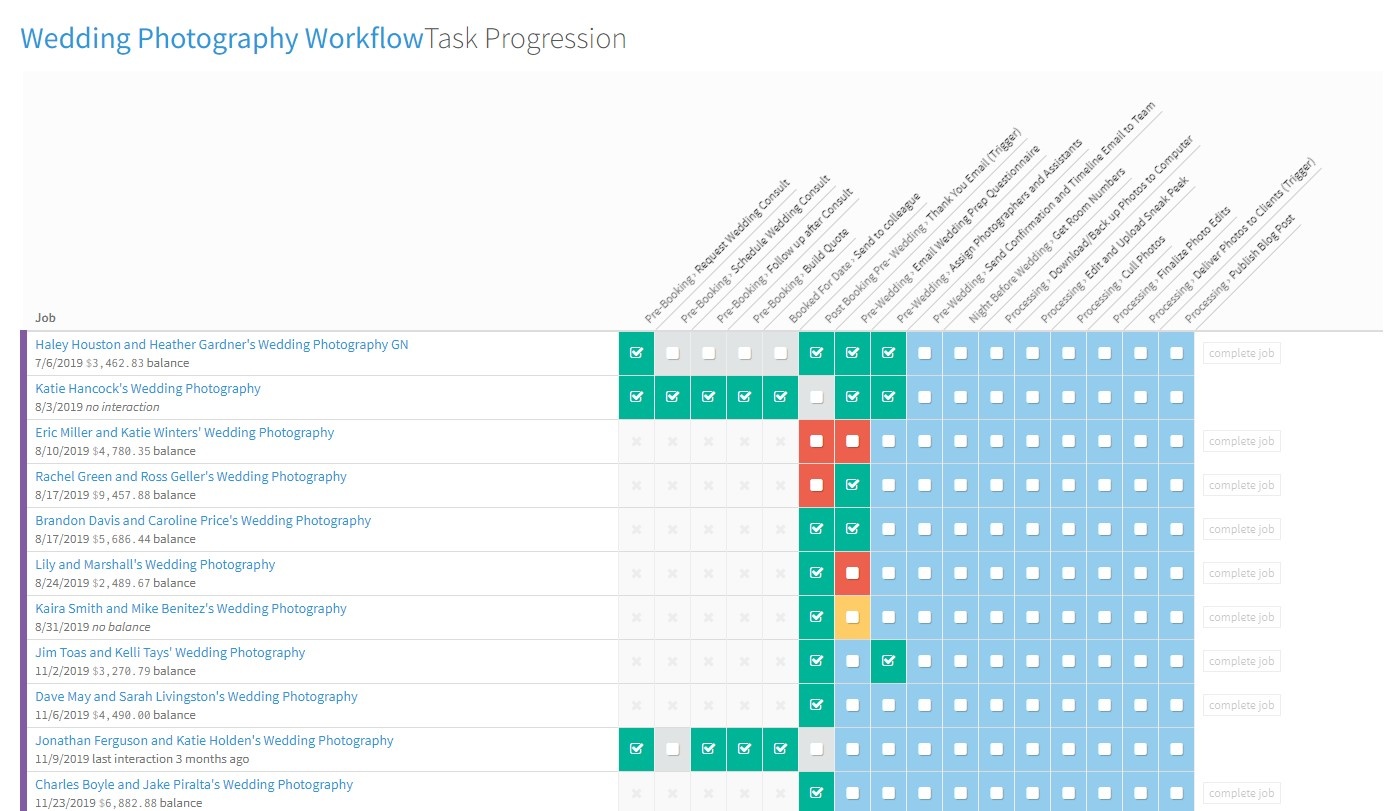Check yellow Prep Questionnaire box for Kaira Smith
Image resolution: width=1398 pixels, height=811 pixels.
852,617
